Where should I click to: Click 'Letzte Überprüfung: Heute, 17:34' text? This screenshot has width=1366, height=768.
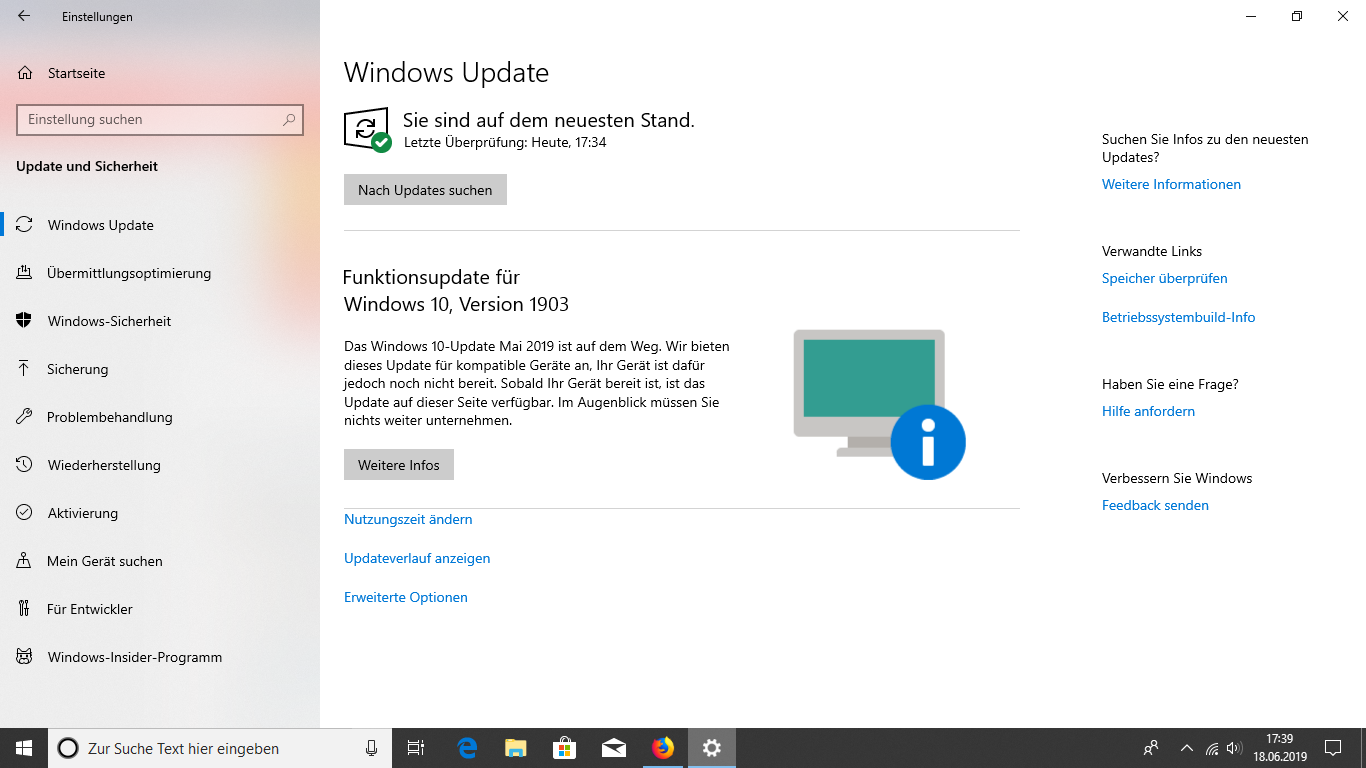pos(505,142)
